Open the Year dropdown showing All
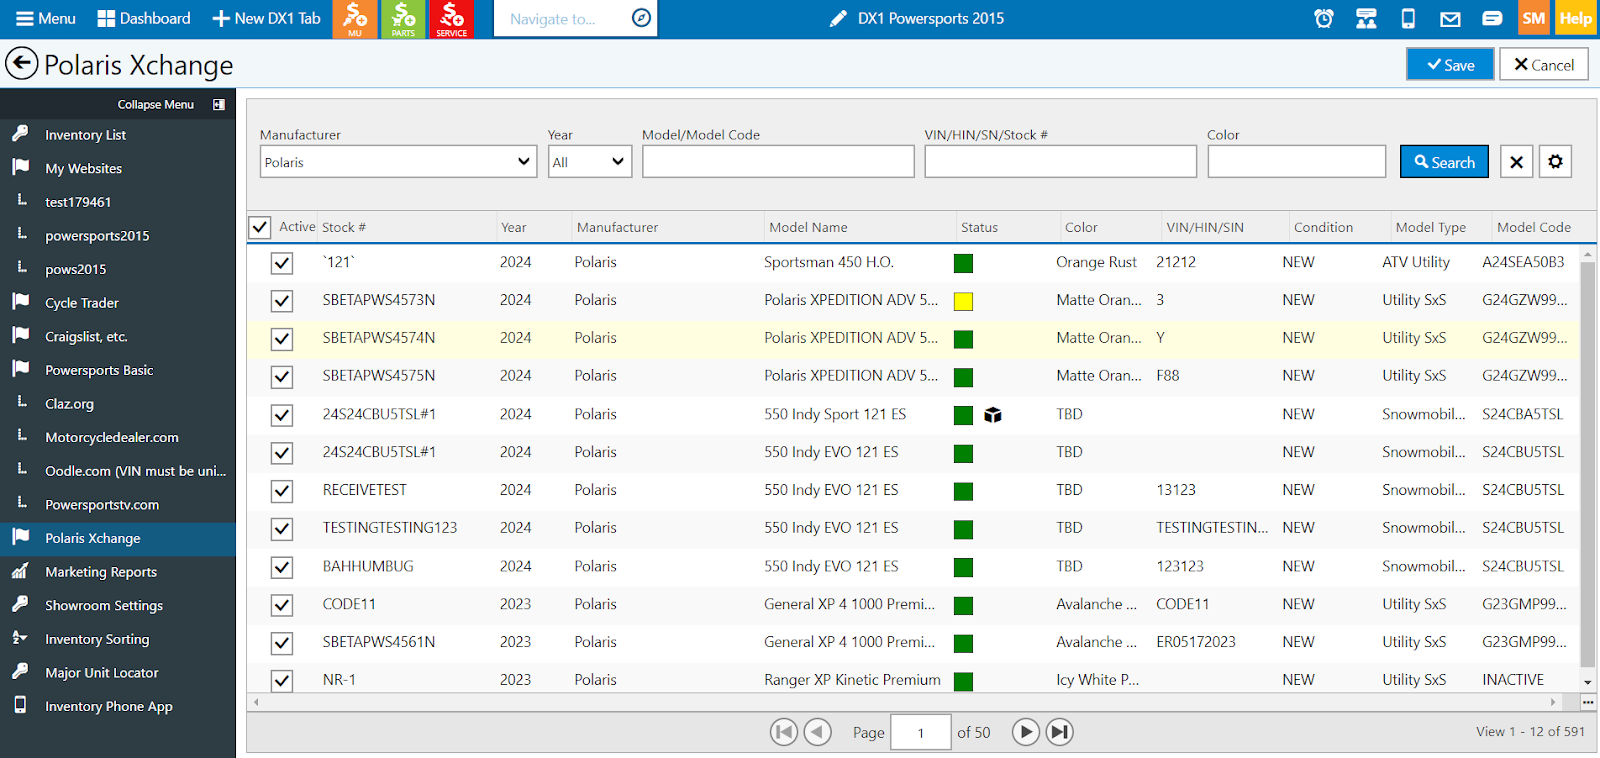 590,162
